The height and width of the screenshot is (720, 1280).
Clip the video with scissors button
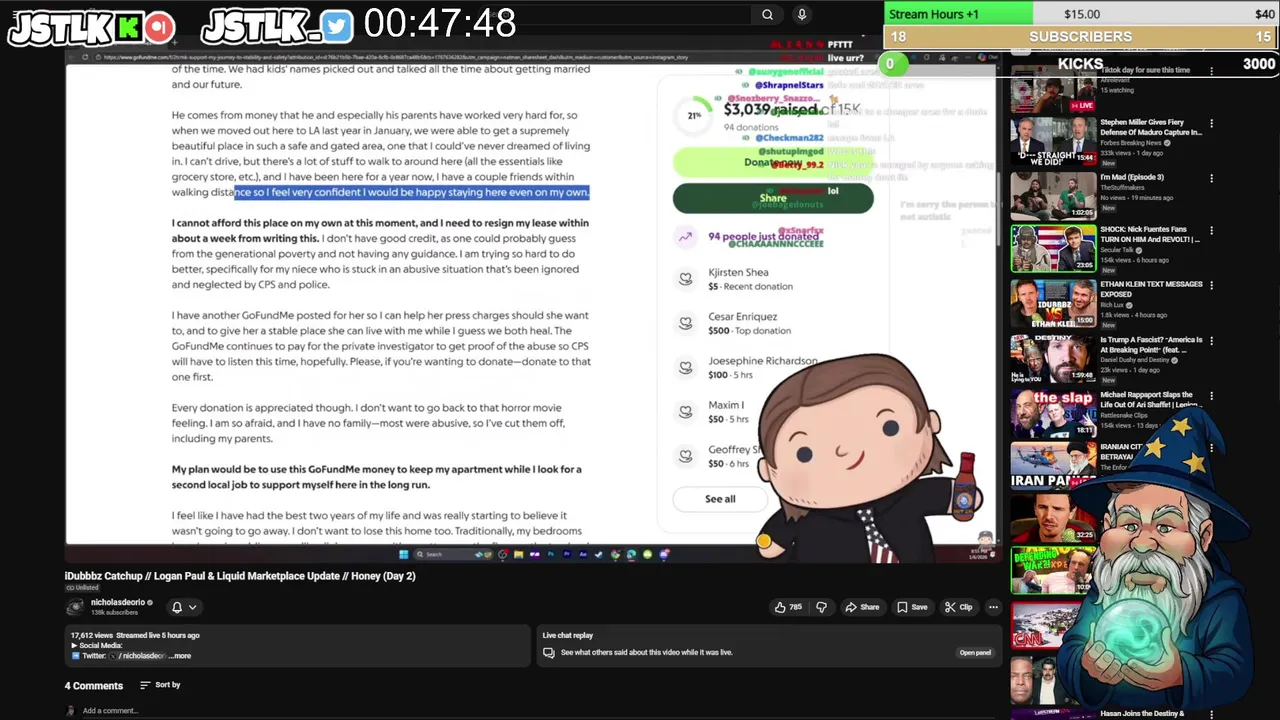958,607
